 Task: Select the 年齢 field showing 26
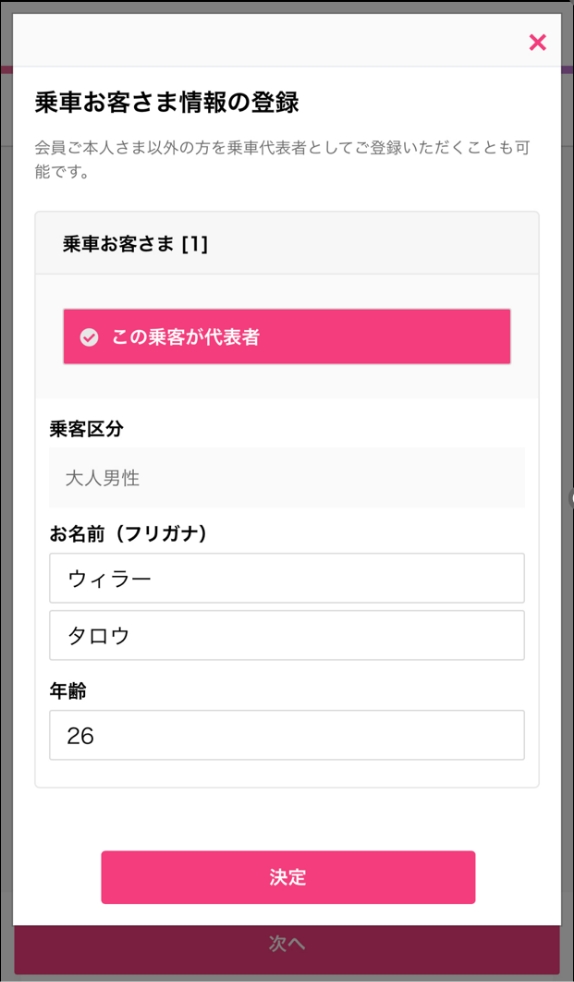click(287, 735)
